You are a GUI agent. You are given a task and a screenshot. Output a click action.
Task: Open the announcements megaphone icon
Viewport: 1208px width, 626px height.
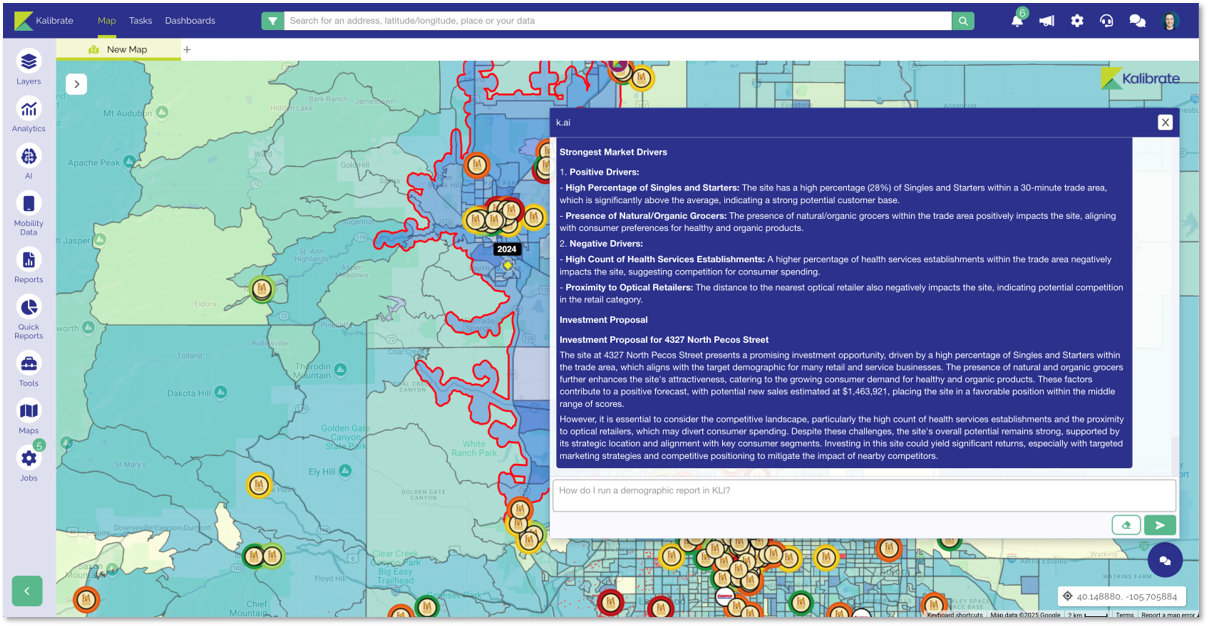pyautogui.click(x=1046, y=21)
